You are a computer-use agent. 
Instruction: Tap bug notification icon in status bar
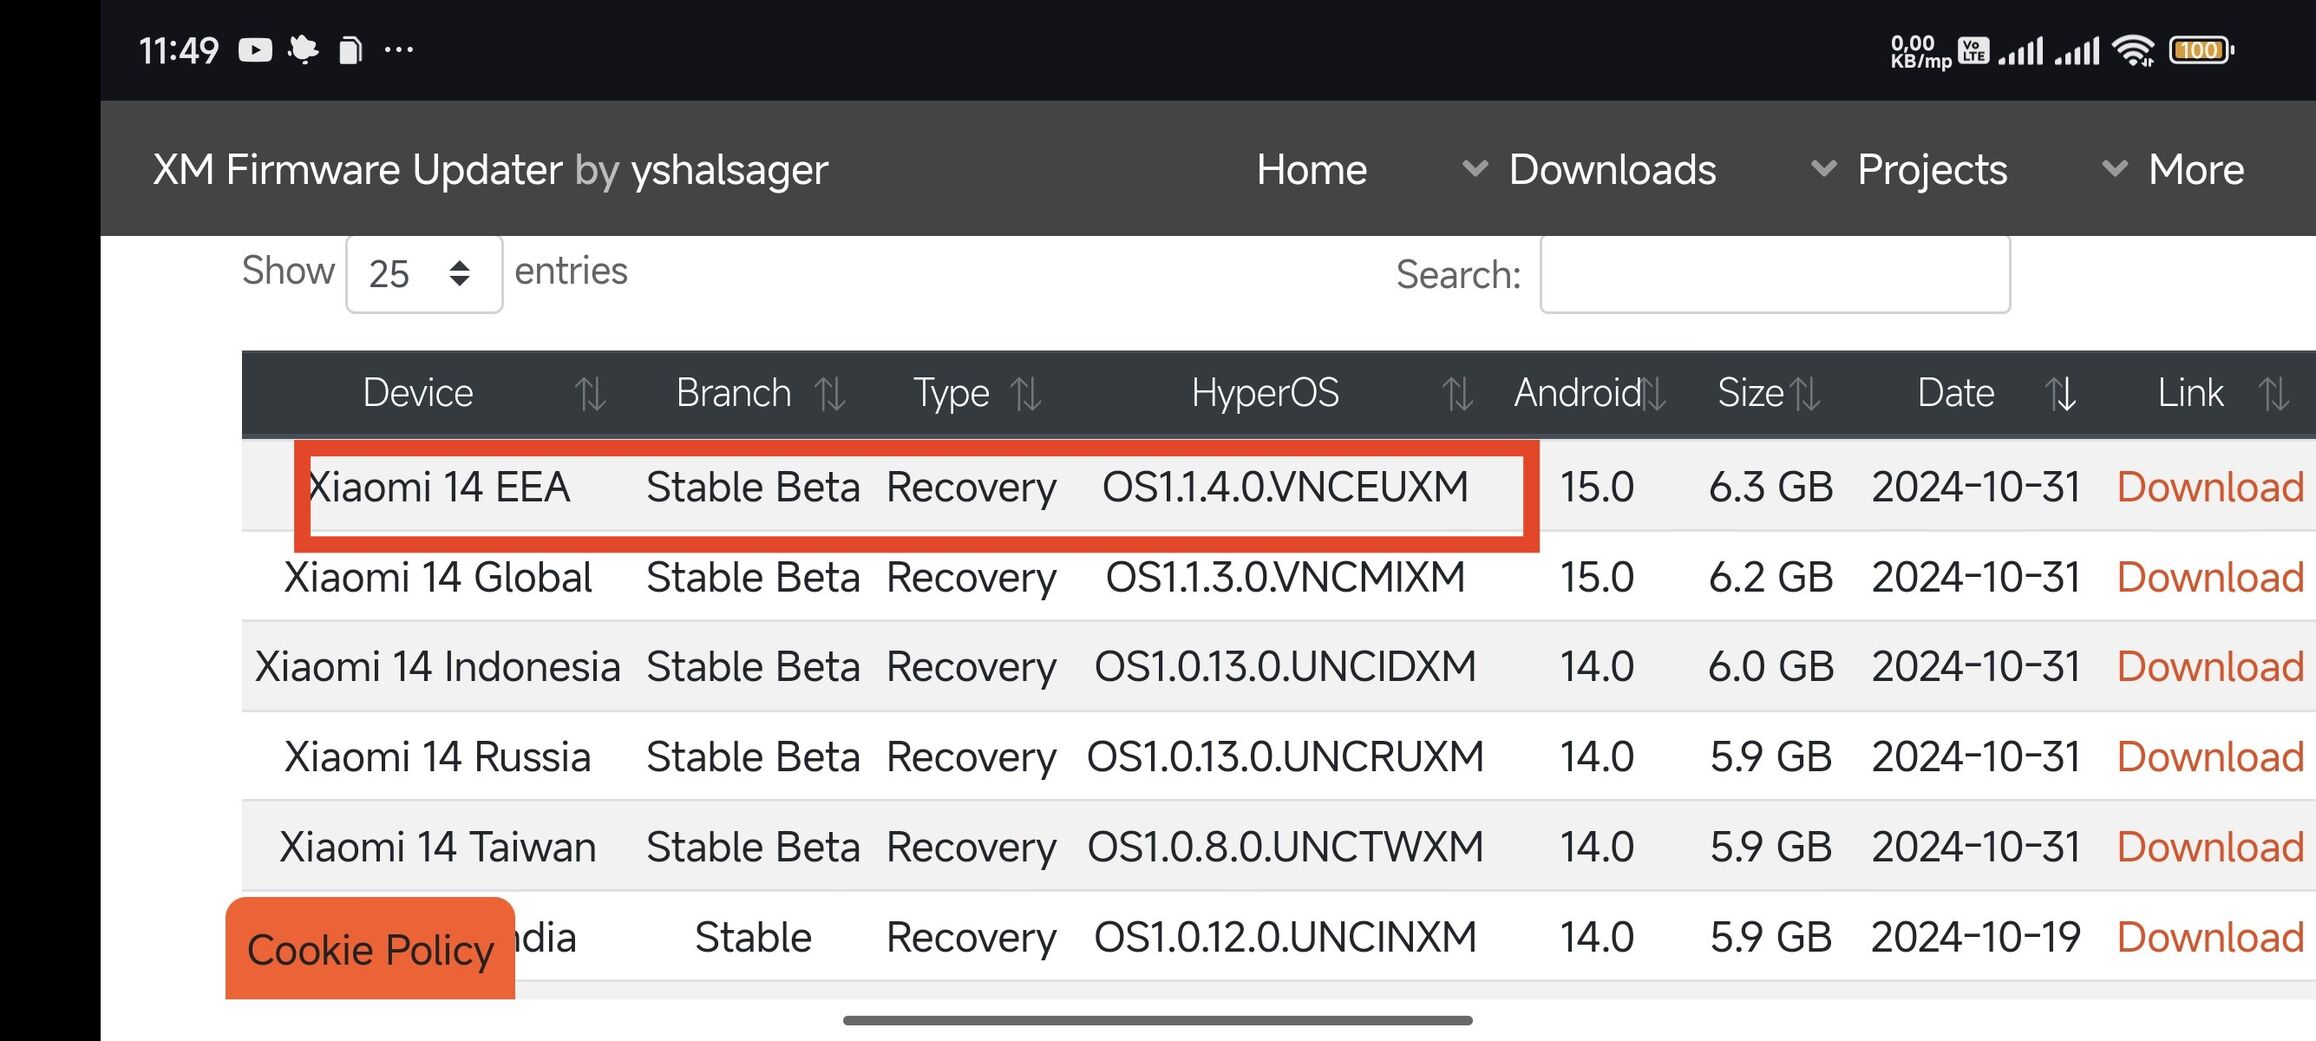[x=303, y=49]
